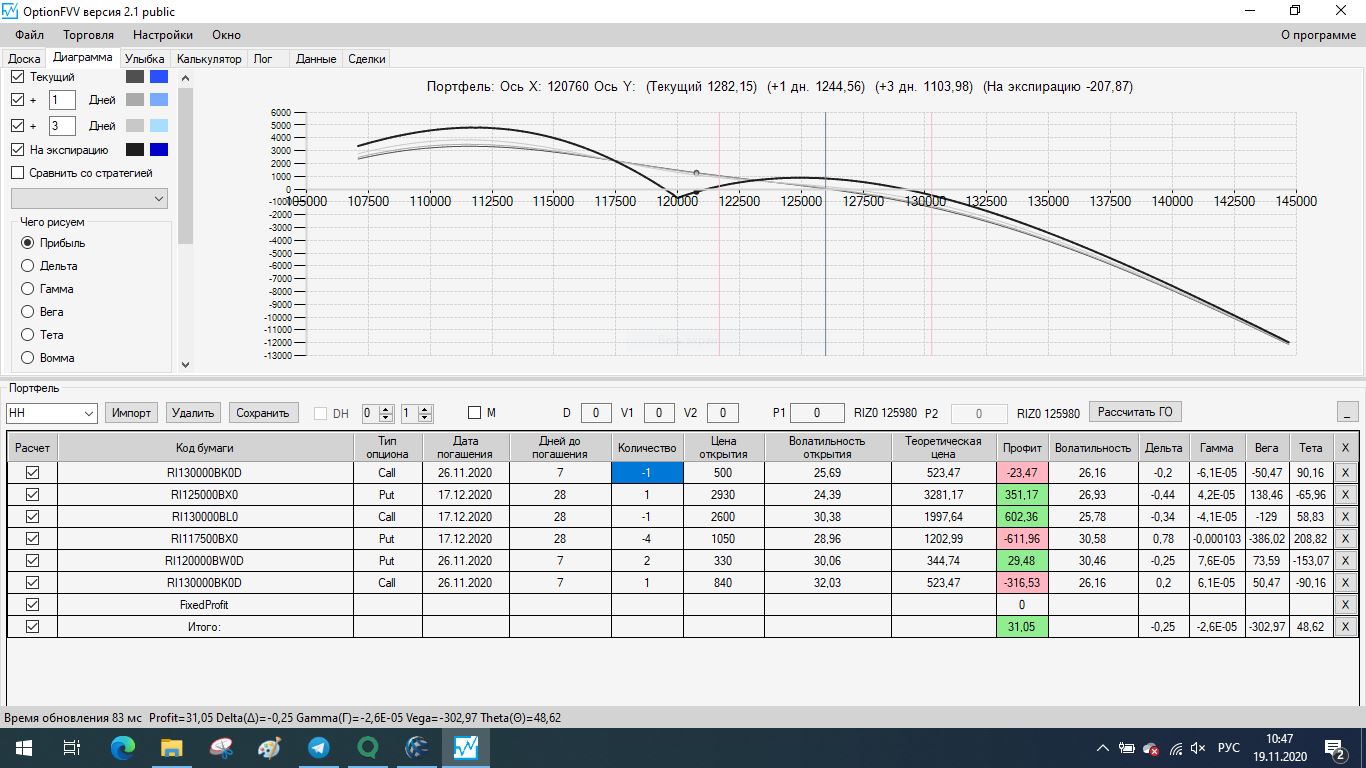Click the Рассчитать ГО button
This screenshot has height=768, width=1366.
pos(1135,412)
